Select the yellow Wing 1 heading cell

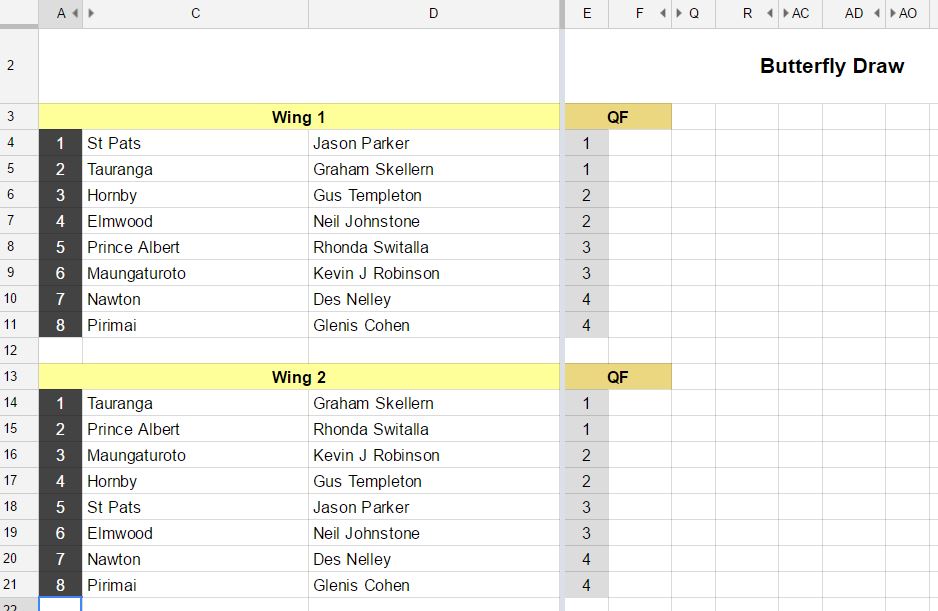(298, 117)
